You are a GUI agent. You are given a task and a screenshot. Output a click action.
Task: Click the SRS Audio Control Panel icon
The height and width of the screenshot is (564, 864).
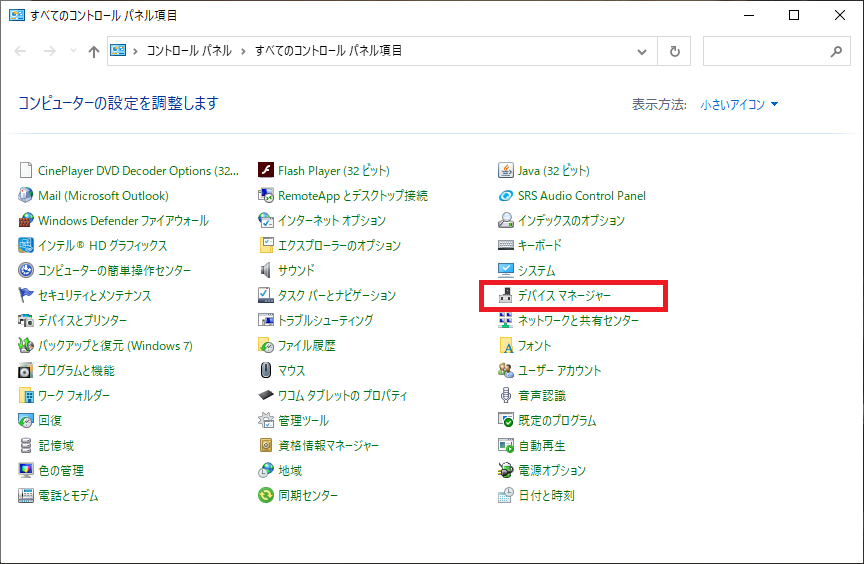pos(506,196)
